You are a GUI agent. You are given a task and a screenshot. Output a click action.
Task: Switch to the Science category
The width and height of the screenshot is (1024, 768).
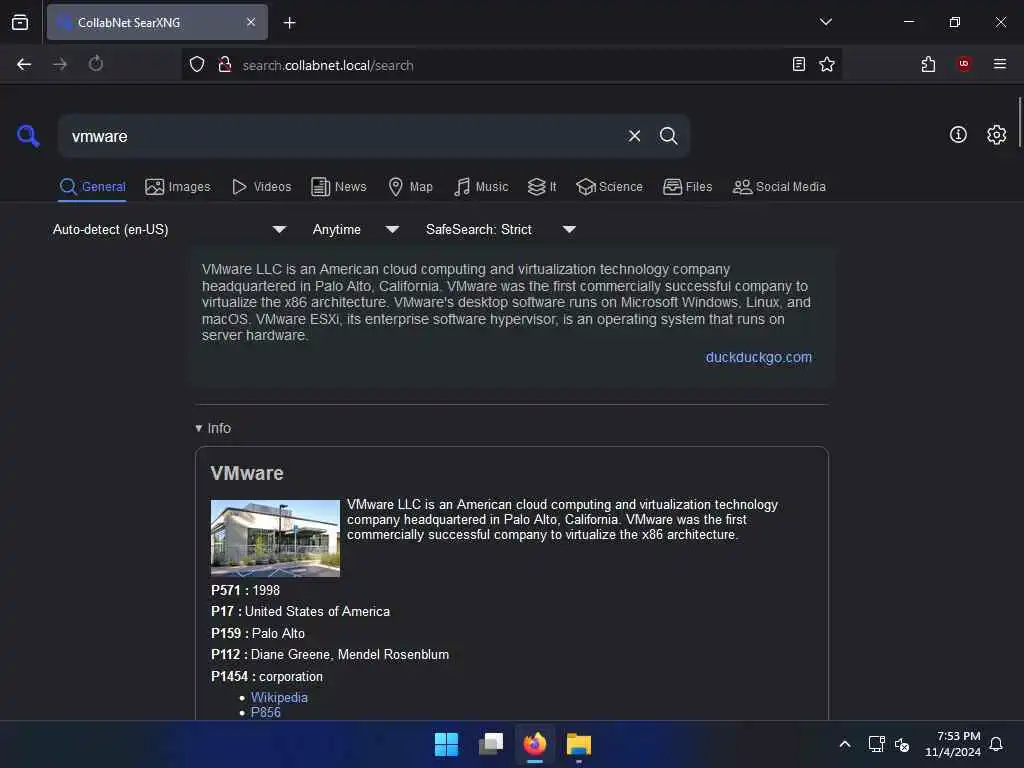(x=609, y=187)
